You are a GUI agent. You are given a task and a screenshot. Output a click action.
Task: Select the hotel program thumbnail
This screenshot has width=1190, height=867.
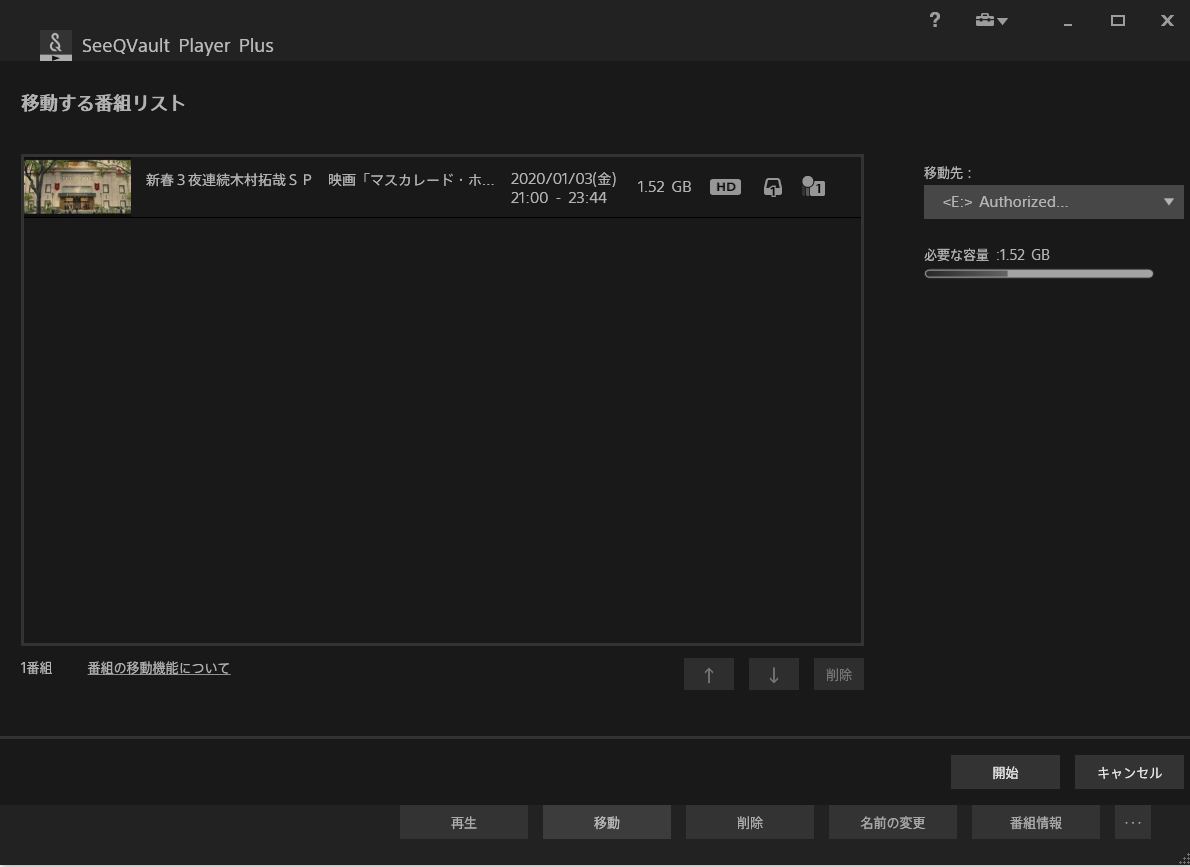click(x=78, y=187)
